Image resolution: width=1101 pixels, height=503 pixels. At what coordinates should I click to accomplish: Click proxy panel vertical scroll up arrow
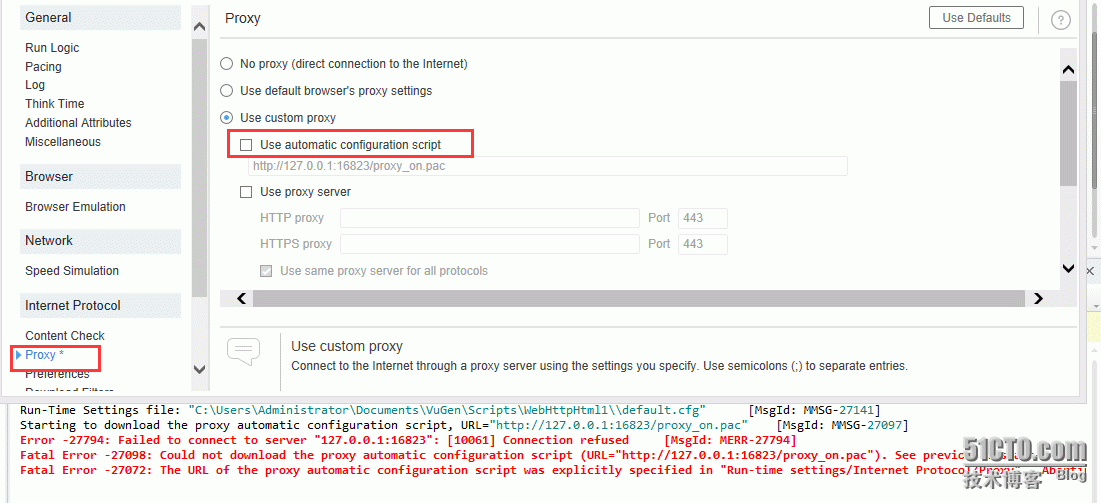[1068, 70]
